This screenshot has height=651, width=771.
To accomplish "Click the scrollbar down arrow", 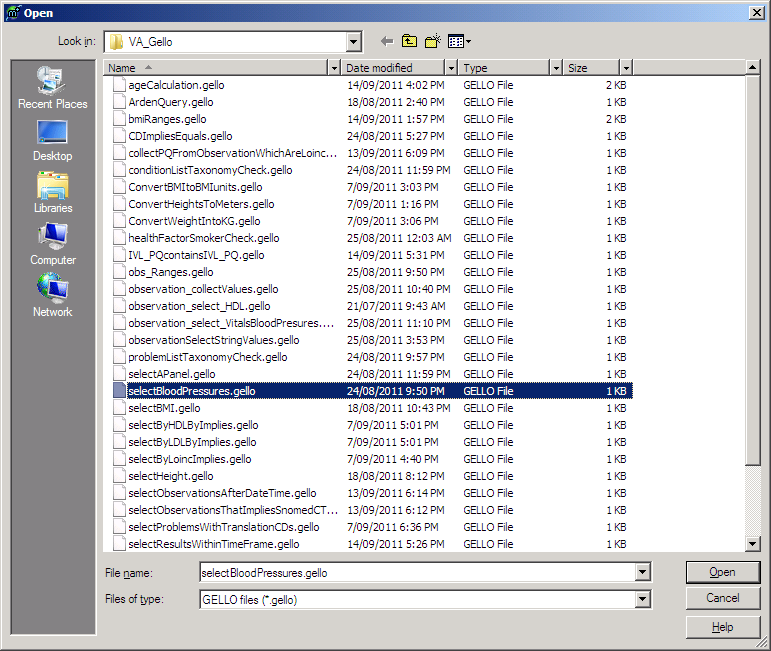I will [753, 543].
